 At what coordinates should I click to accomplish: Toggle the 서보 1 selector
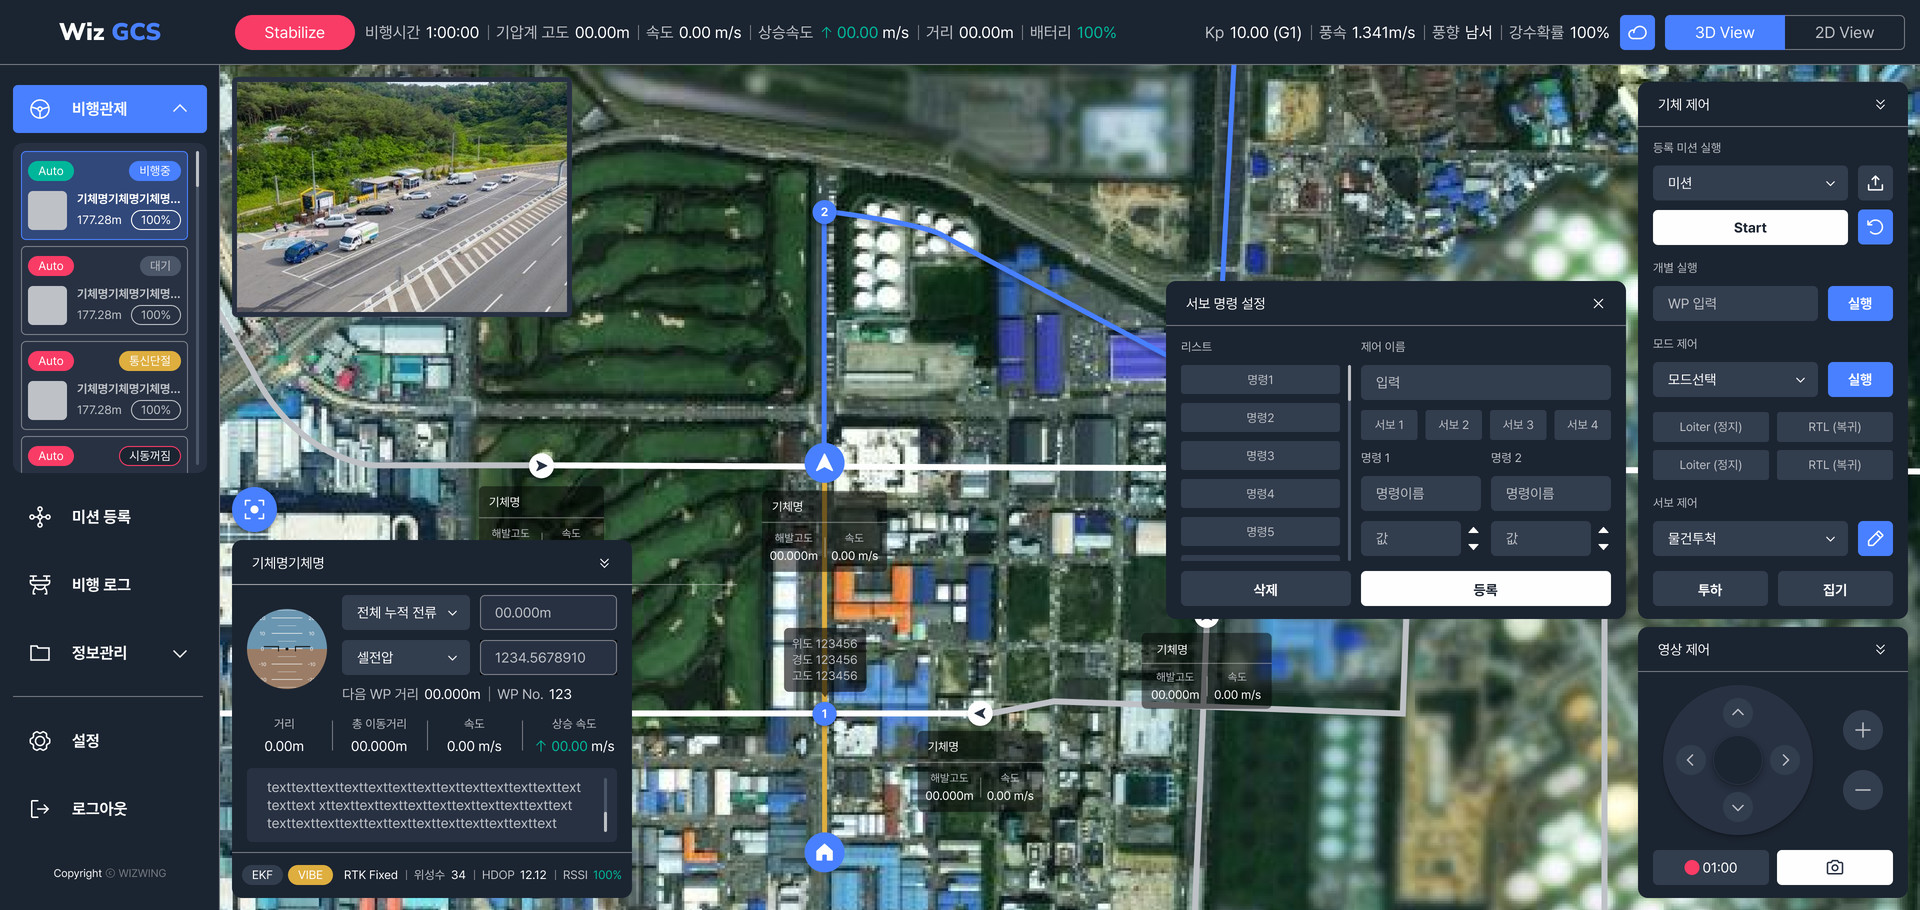(1389, 425)
